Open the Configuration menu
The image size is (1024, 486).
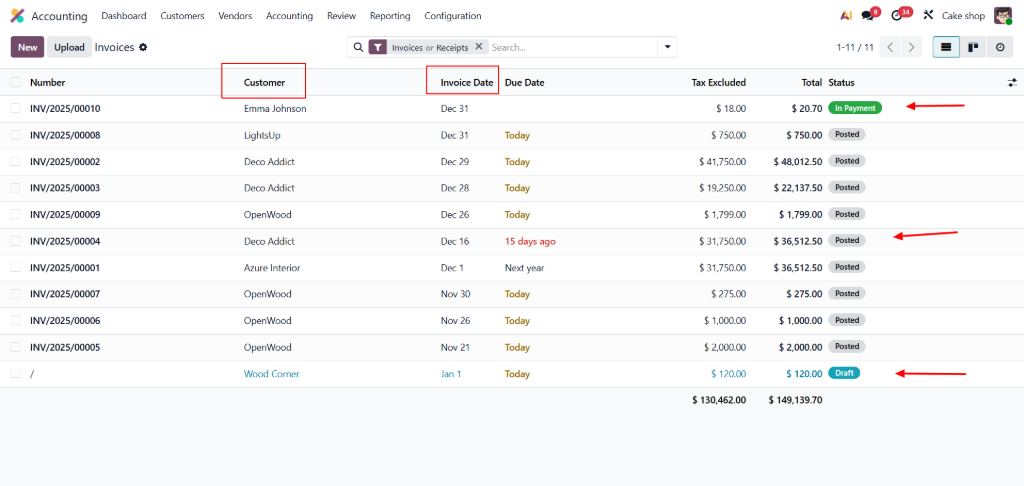pos(452,16)
